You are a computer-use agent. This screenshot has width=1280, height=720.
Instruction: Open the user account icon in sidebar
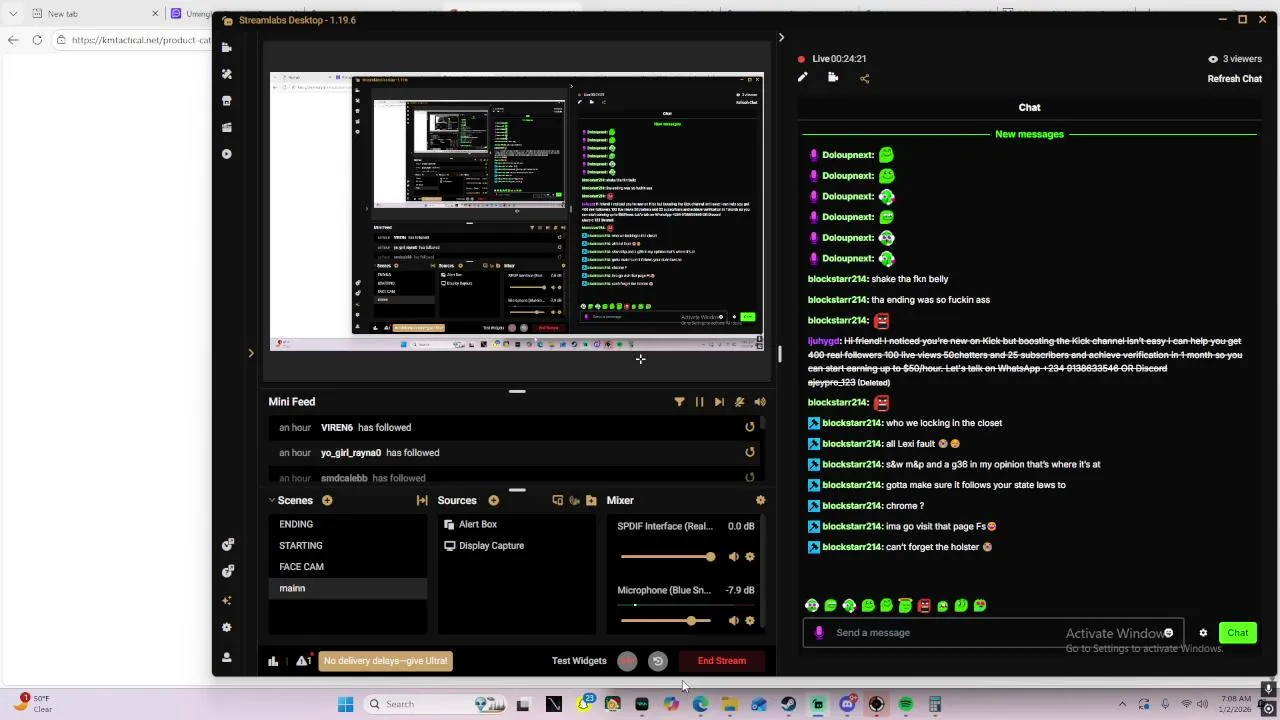(x=227, y=658)
